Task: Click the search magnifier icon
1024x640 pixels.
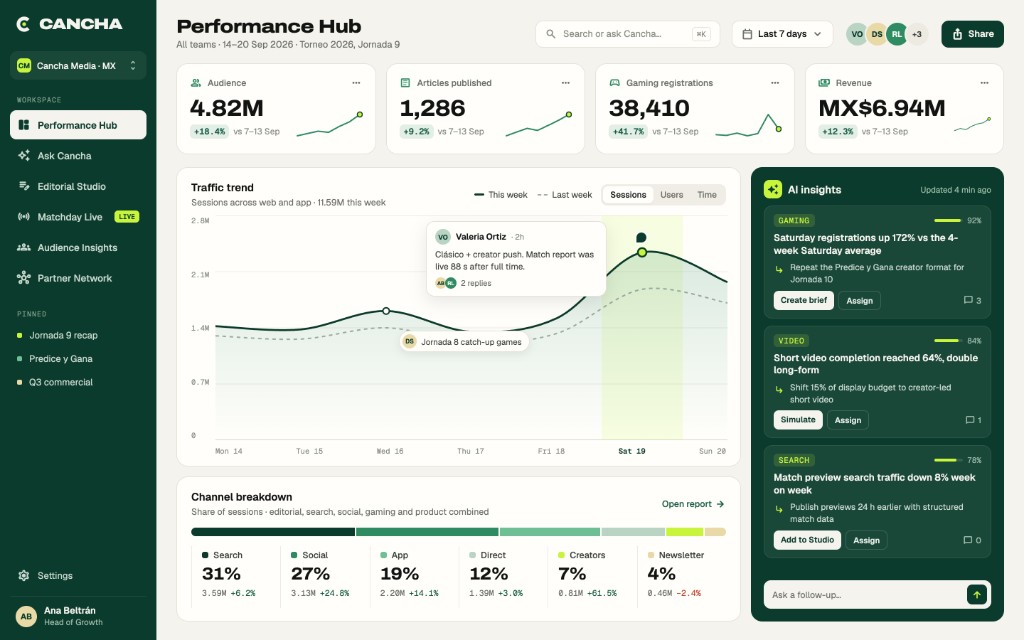Action: (x=551, y=34)
